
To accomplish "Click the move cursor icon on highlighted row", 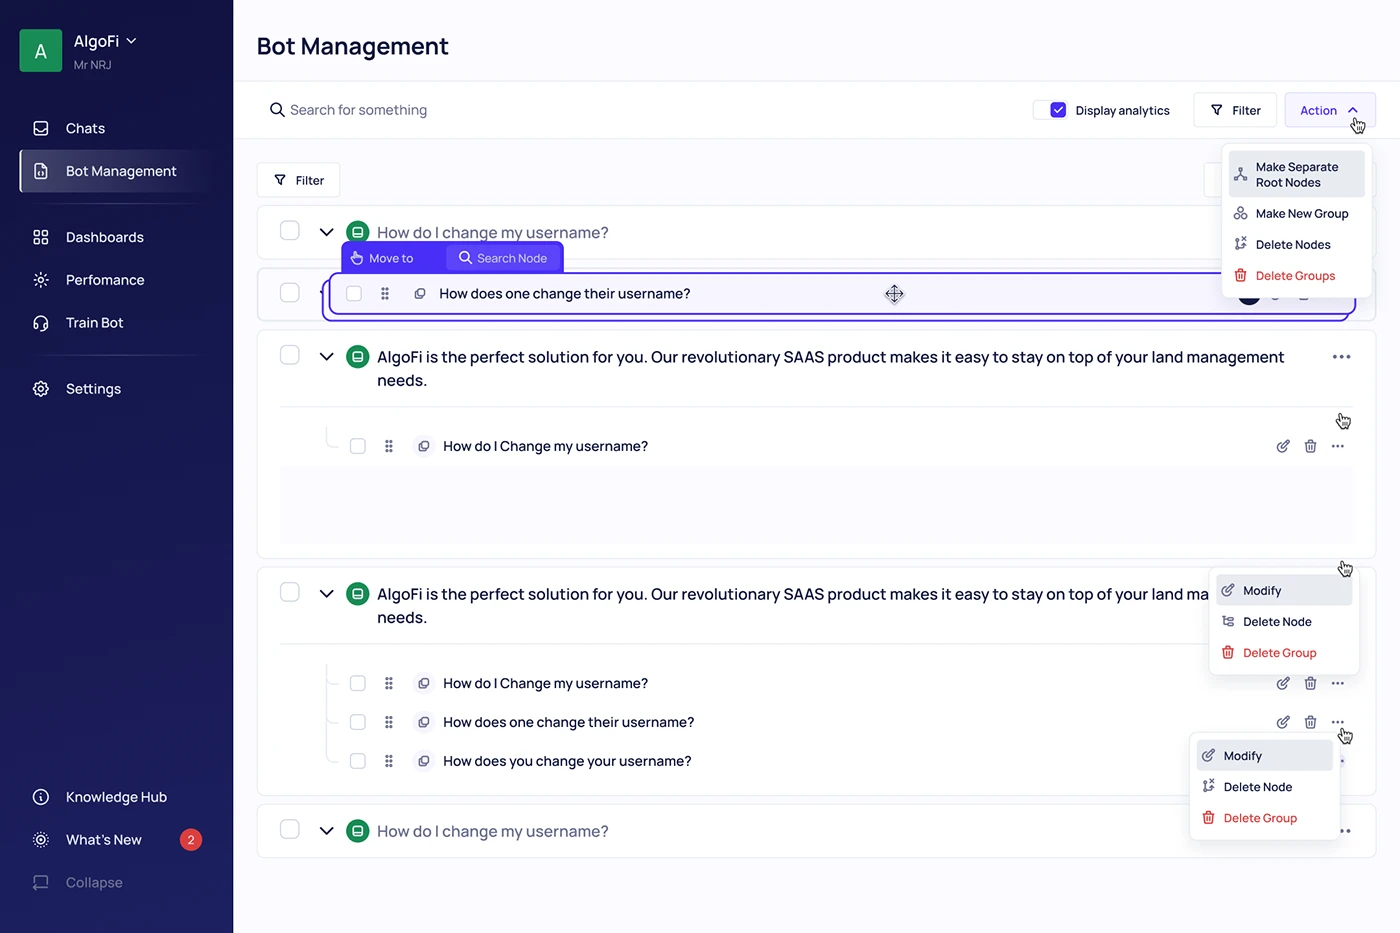I will coord(894,294).
